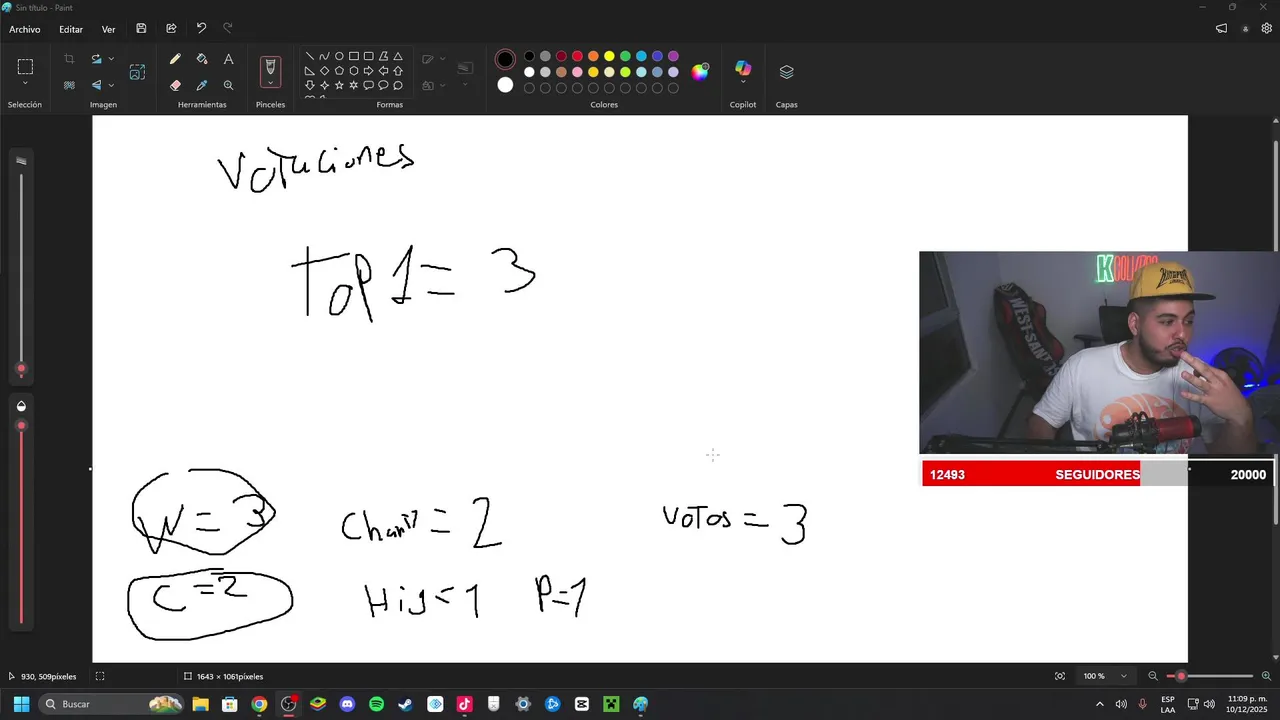The height and width of the screenshot is (720, 1280).
Task: Click the brush size slider handle
Action: pos(21,369)
